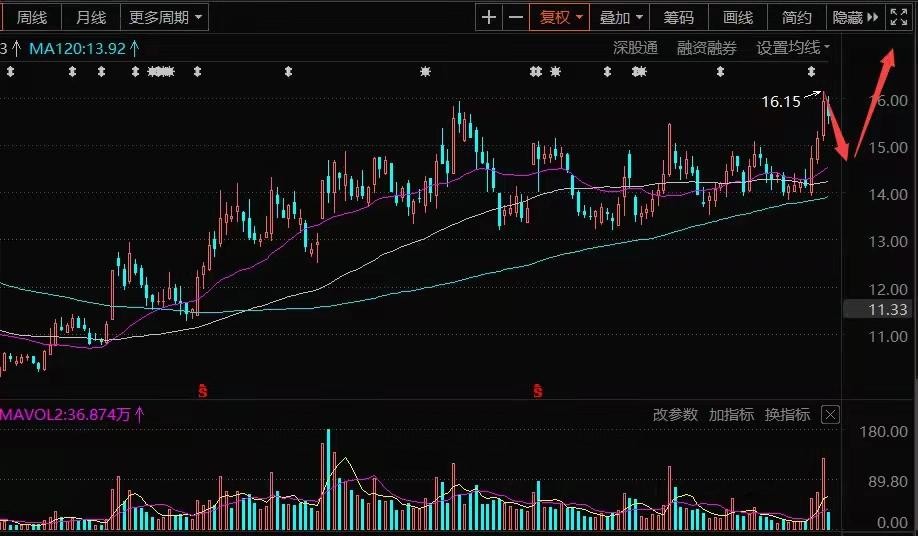
Task: Click the MA120 up-arrow indicator
Action: (134, 47)
